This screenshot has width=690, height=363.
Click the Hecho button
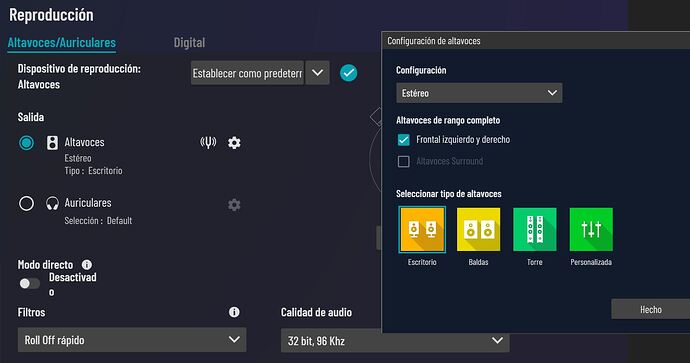pos(651,309)
